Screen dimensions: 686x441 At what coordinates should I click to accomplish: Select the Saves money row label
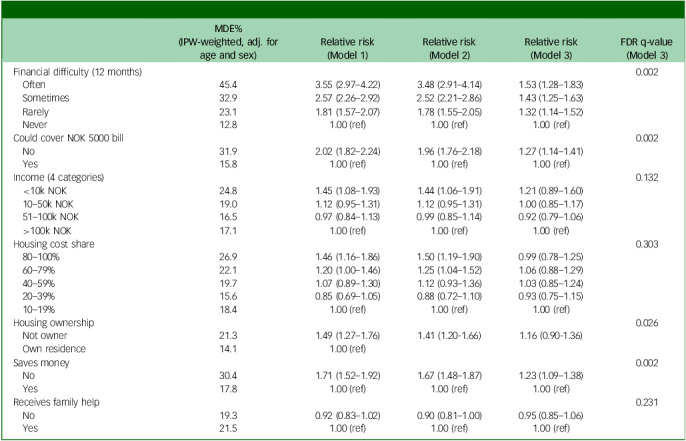coord(41,363)
